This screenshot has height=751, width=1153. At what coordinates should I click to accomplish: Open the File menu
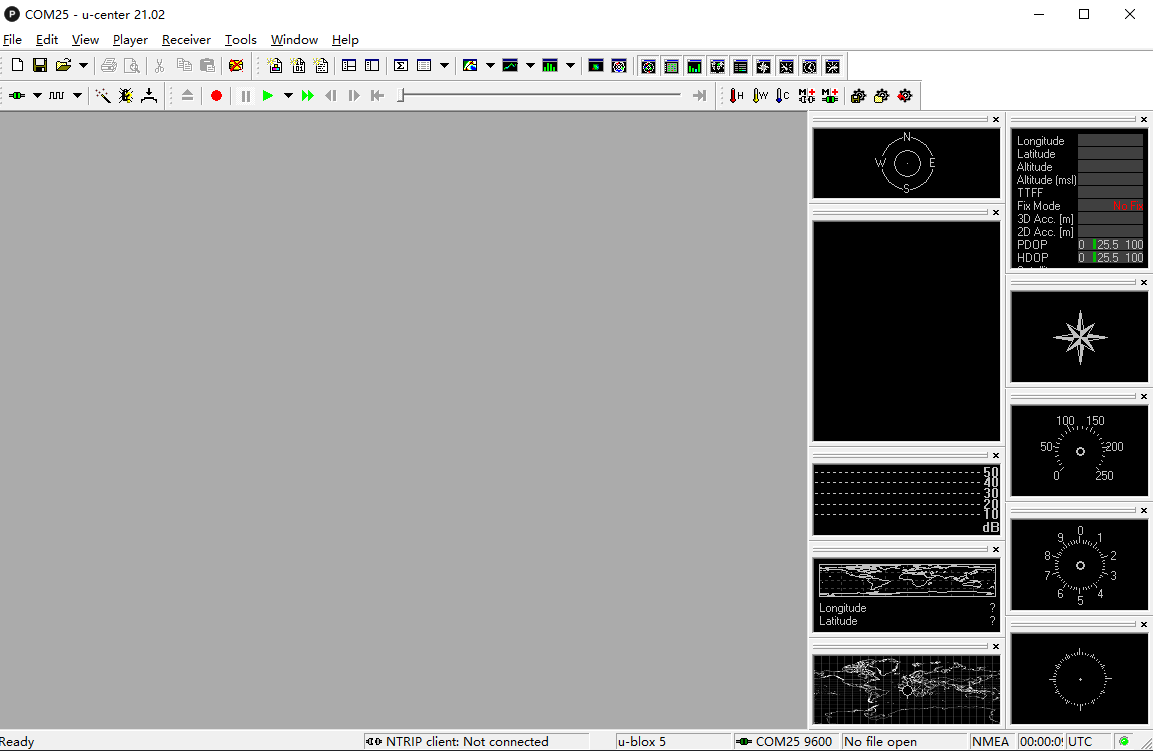click(x=13, y=40)
